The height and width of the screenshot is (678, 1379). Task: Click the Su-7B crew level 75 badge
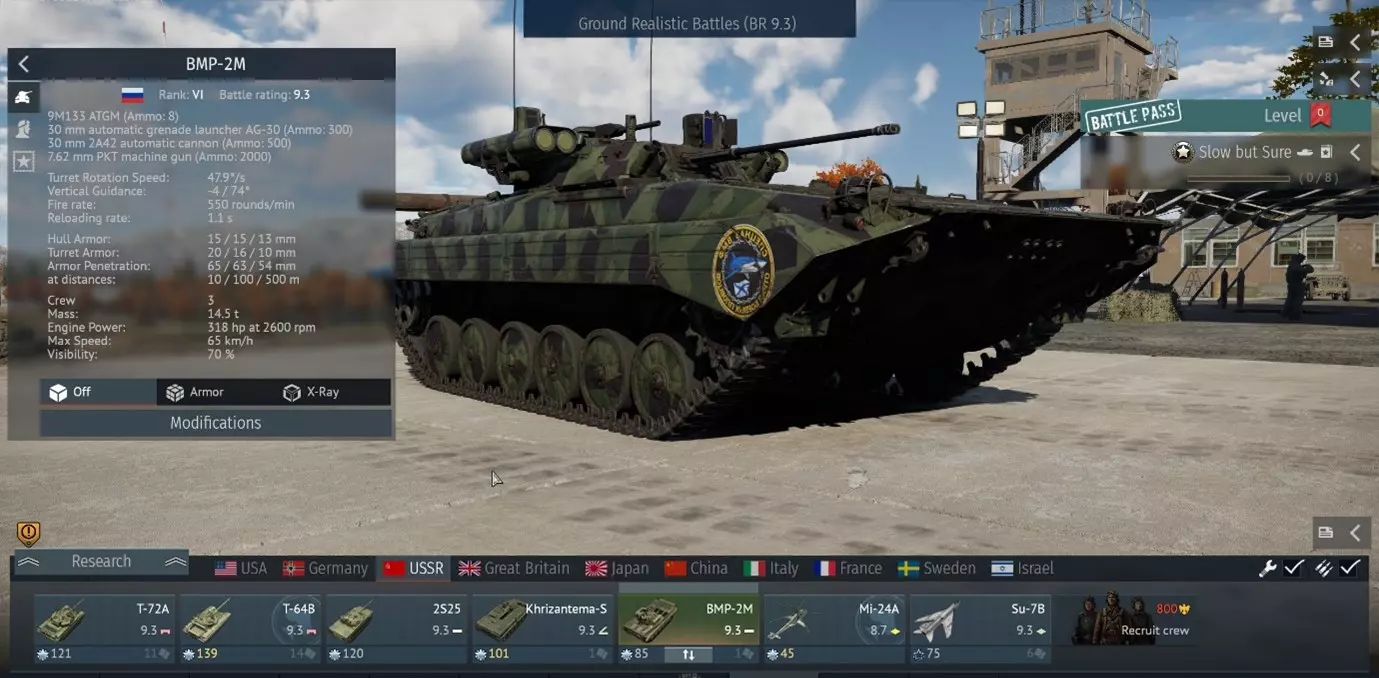tap(928, 654)
